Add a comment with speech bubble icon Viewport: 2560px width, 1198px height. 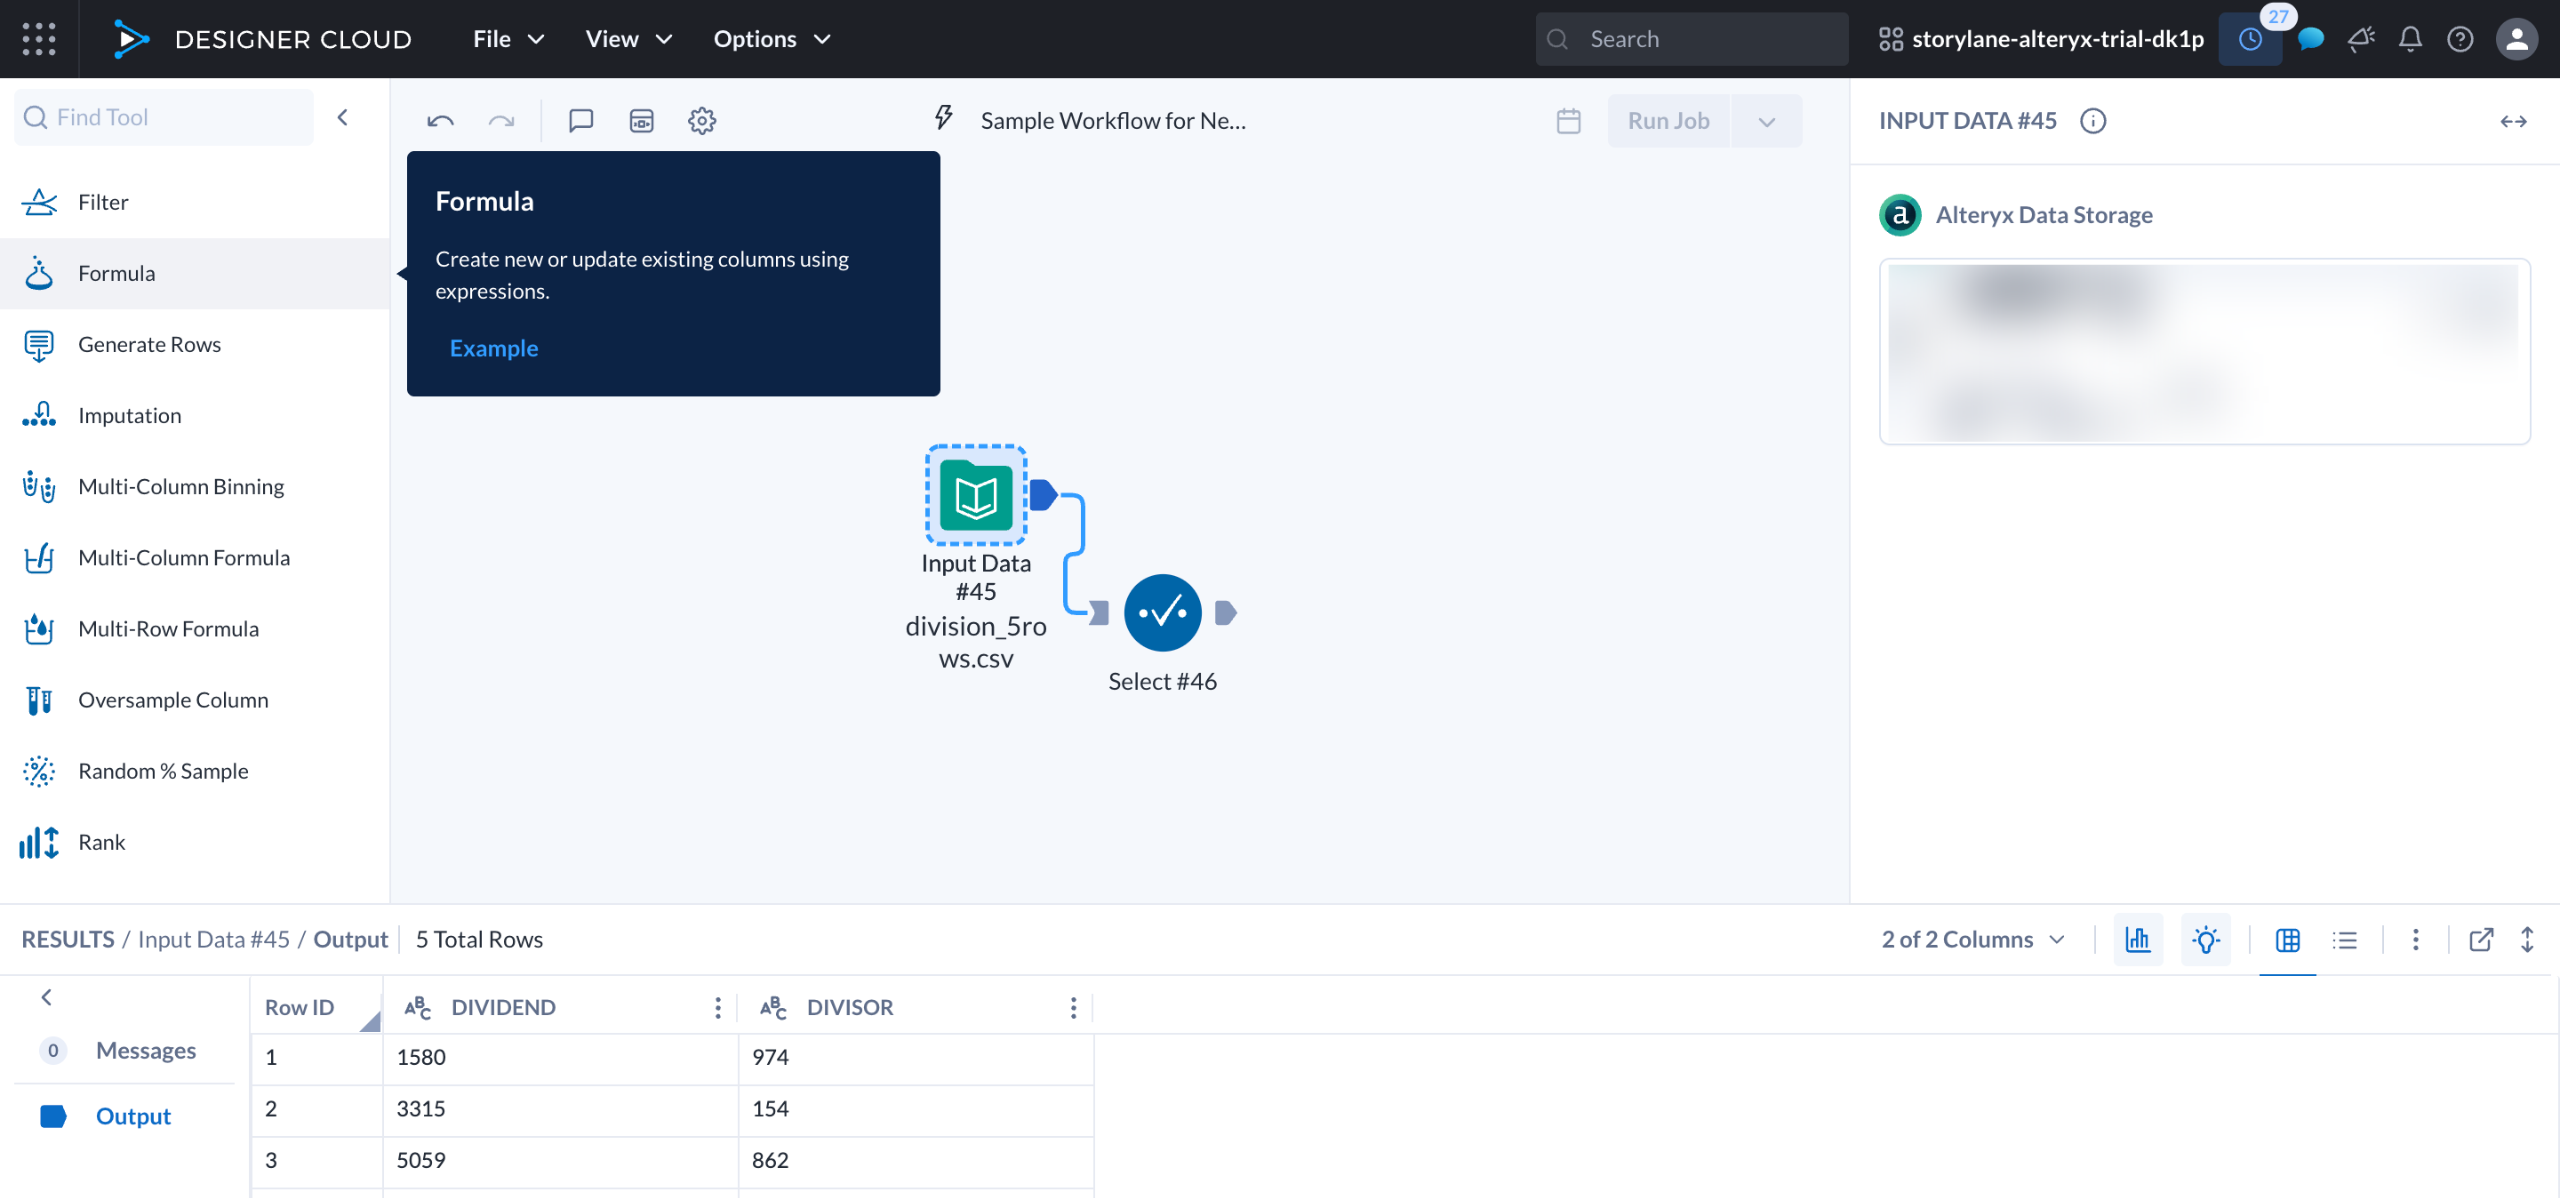click(x=581, y=121)
